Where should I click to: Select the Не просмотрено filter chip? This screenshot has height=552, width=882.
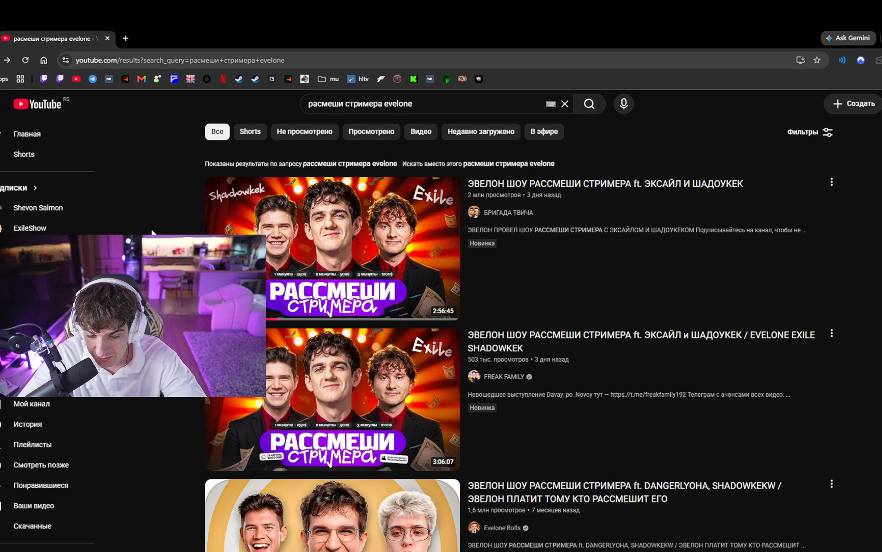[304, 132]
